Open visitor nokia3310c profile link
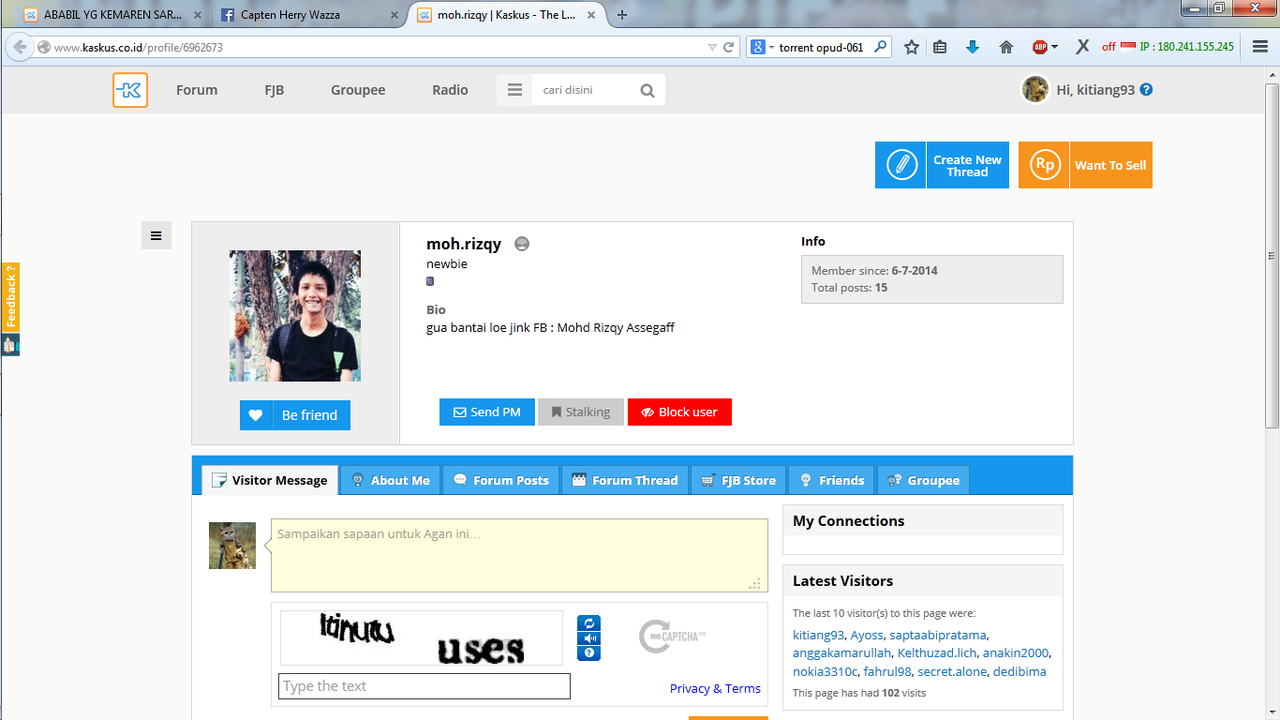Image resolution: width=1280 pixels, height=720 pixels. 825,672
